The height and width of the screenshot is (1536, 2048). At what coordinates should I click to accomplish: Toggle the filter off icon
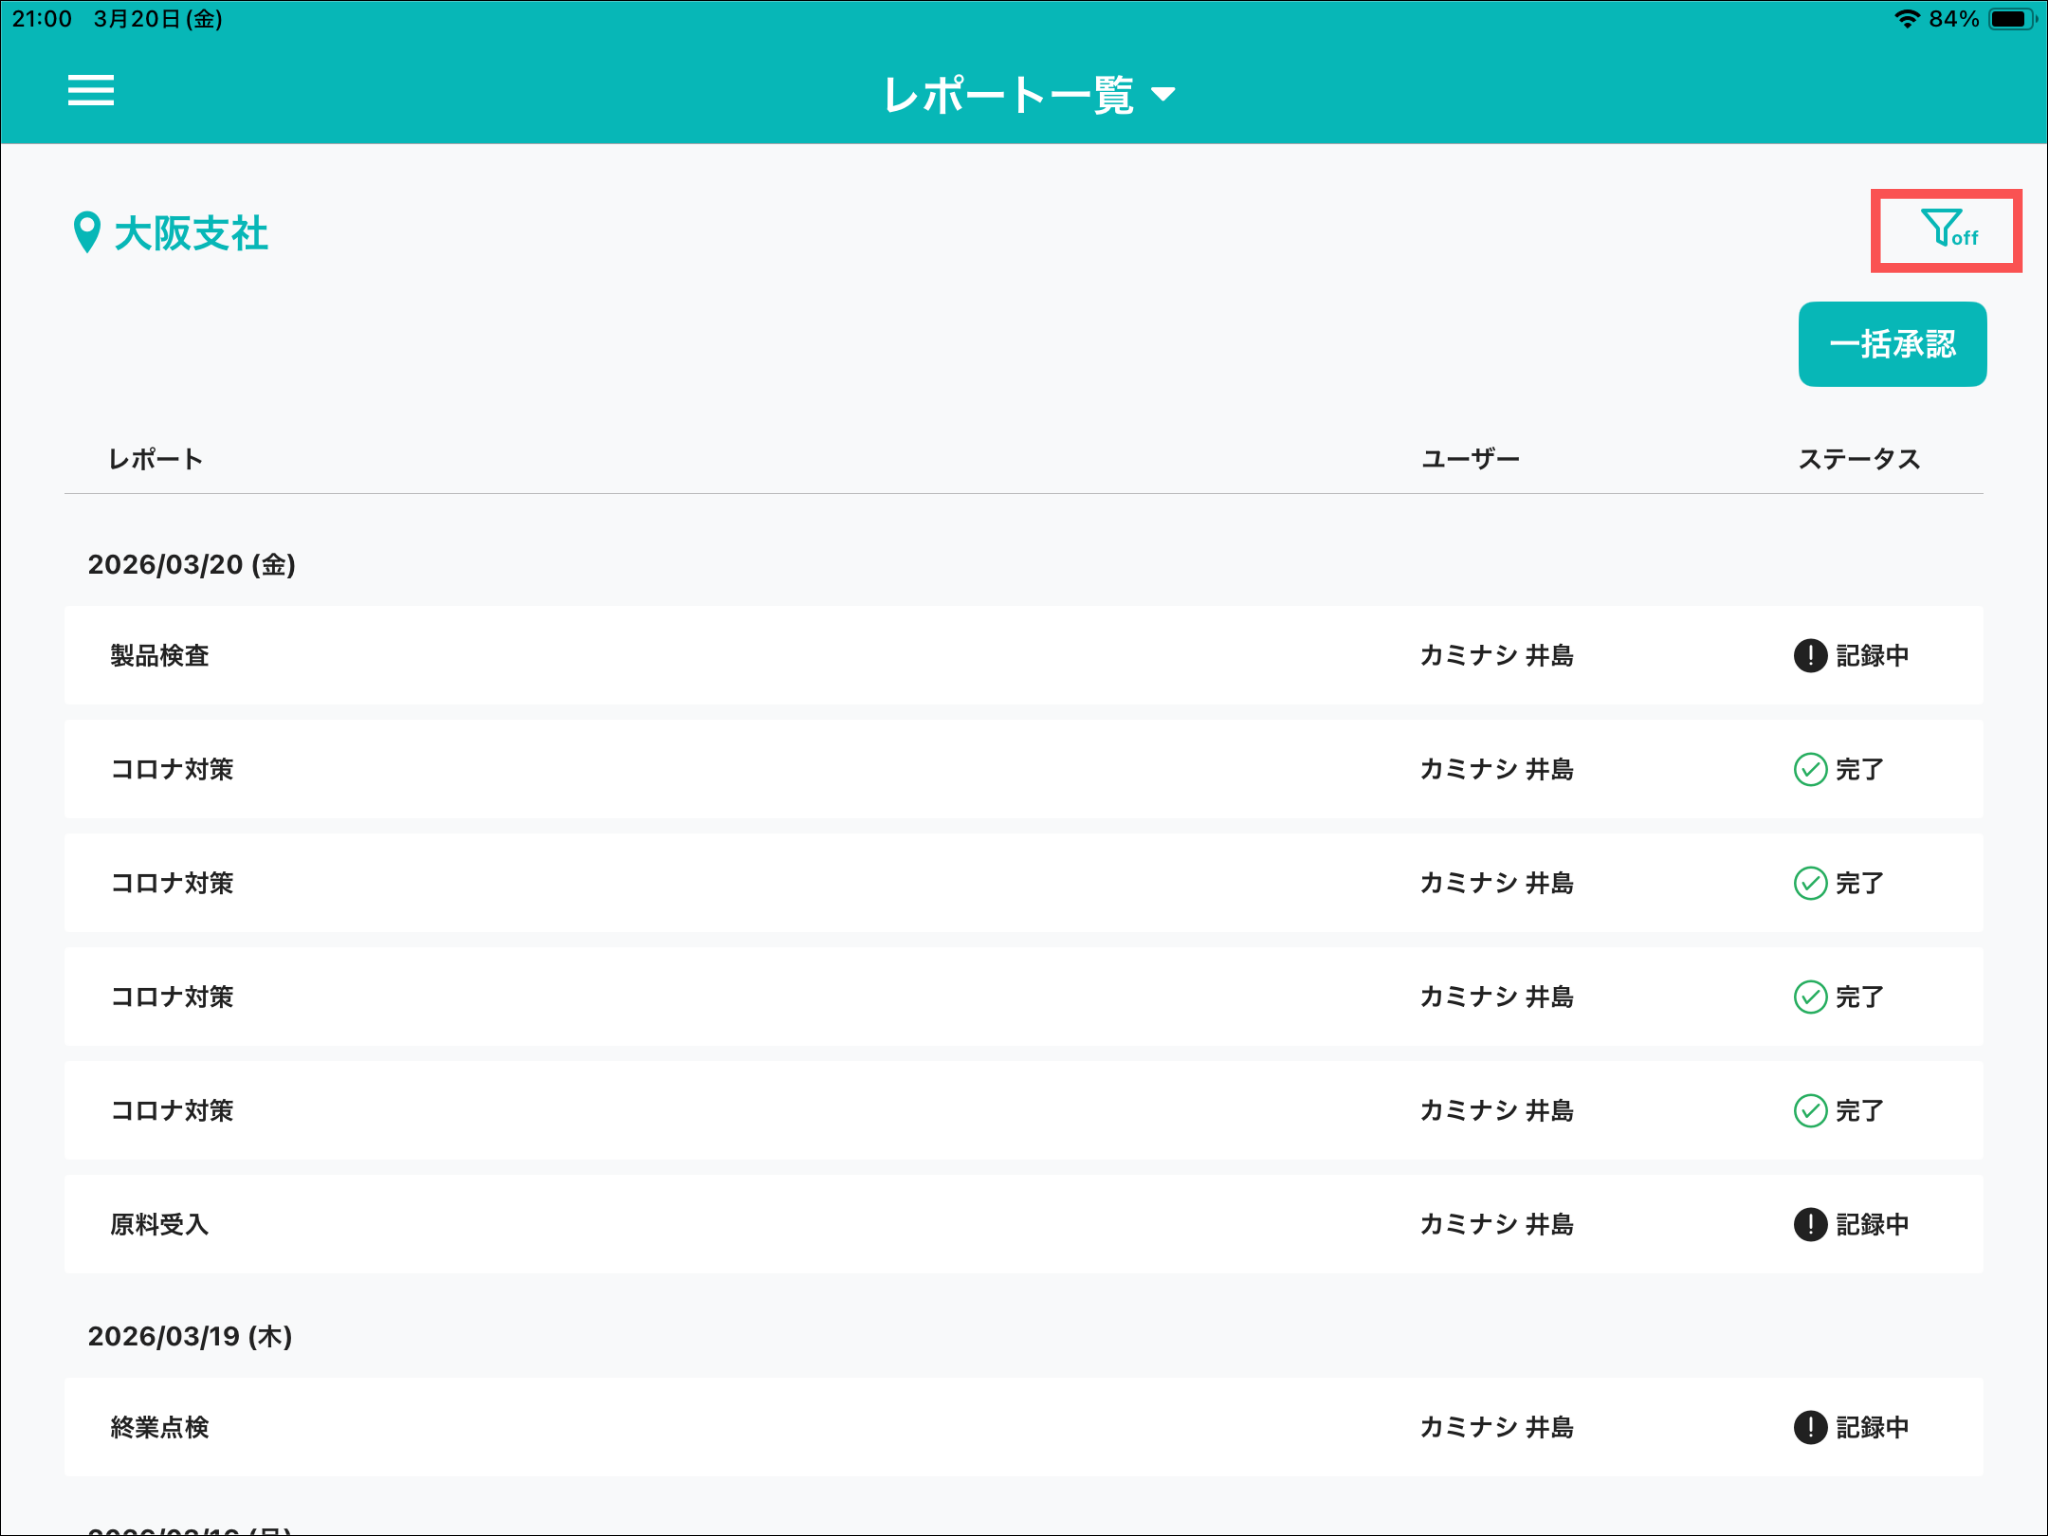[x=1947, y=230]
